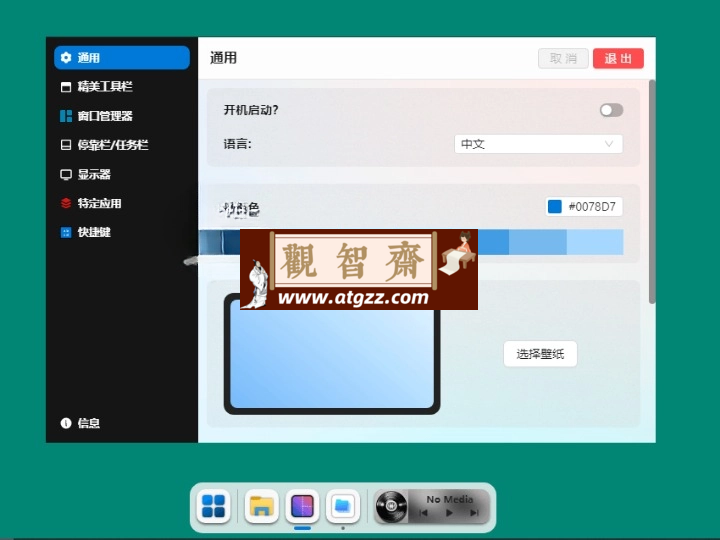
Task: Click the 开机启动? label text
Action: (x=251, y=110)
